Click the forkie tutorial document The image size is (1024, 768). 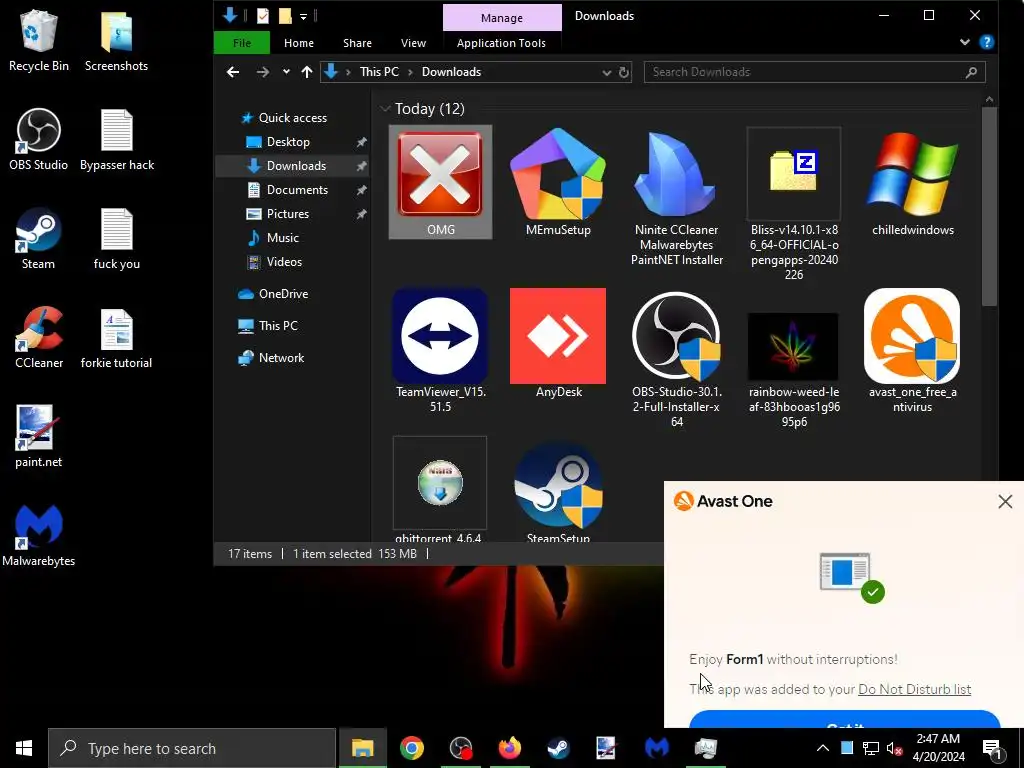click(x=116, y=338)
